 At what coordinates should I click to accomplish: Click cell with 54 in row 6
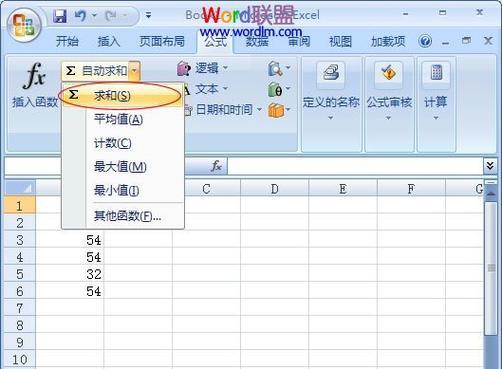(70, 291)
